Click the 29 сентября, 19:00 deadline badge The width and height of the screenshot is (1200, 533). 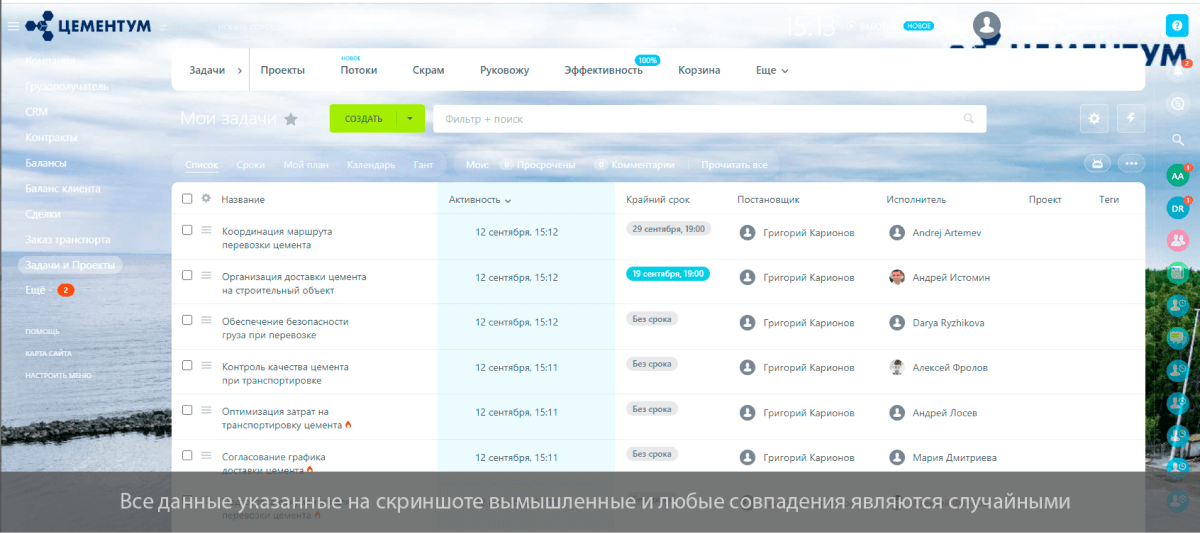tap(667, 228)
